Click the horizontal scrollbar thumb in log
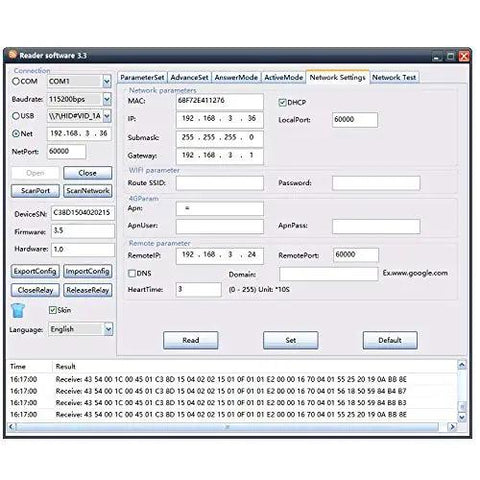480x480 pixels. [x=227, y=427]
